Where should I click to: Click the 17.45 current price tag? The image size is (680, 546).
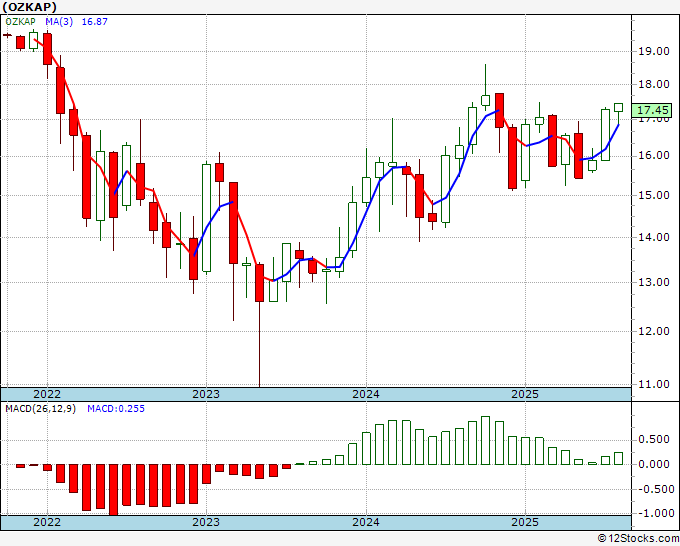click(652, 111)
